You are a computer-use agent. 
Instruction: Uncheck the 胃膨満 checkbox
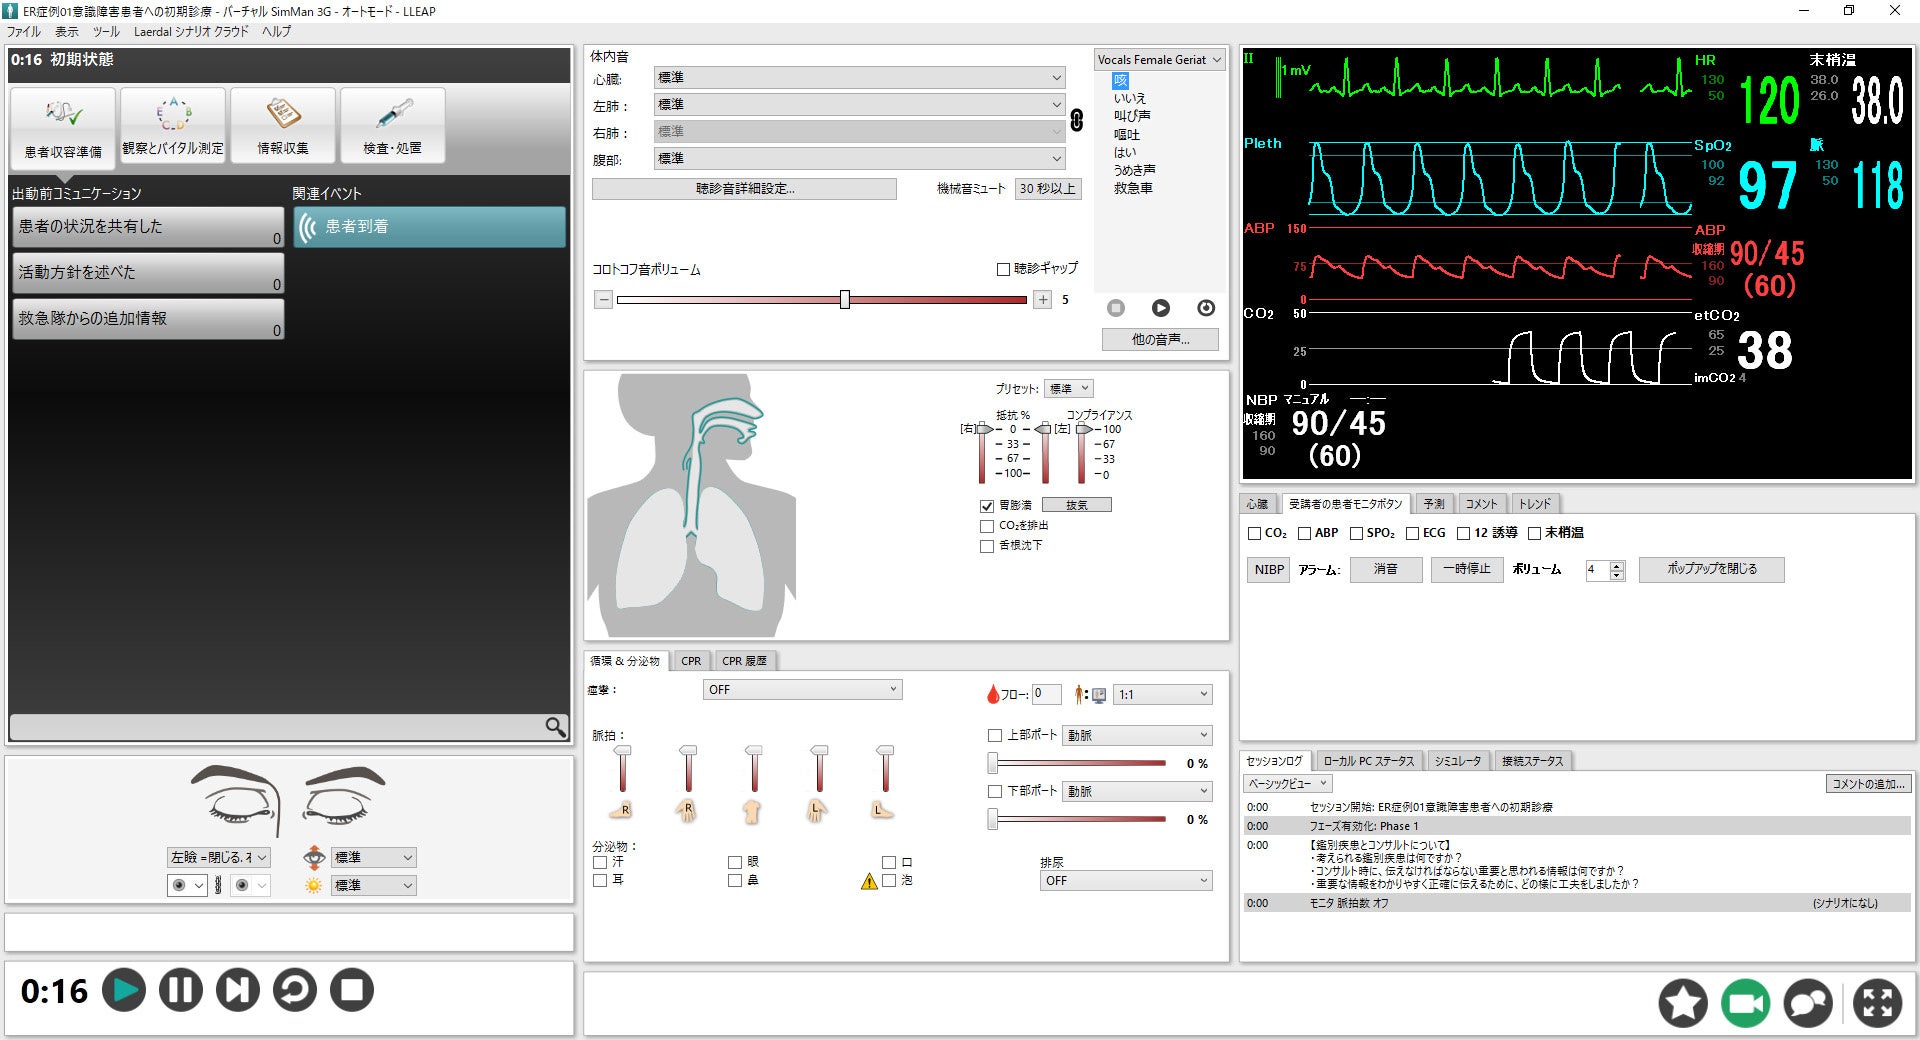pyautogui.click(x=987, y=506)
